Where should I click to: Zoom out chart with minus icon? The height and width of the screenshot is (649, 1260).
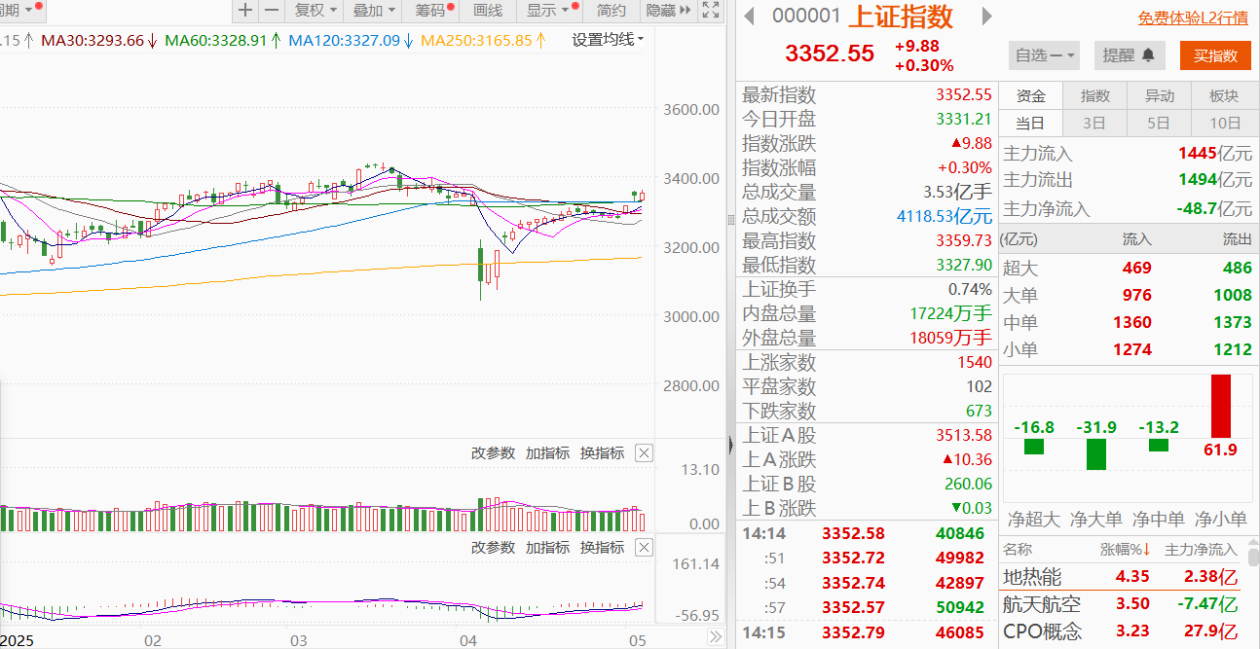(271, 11)
